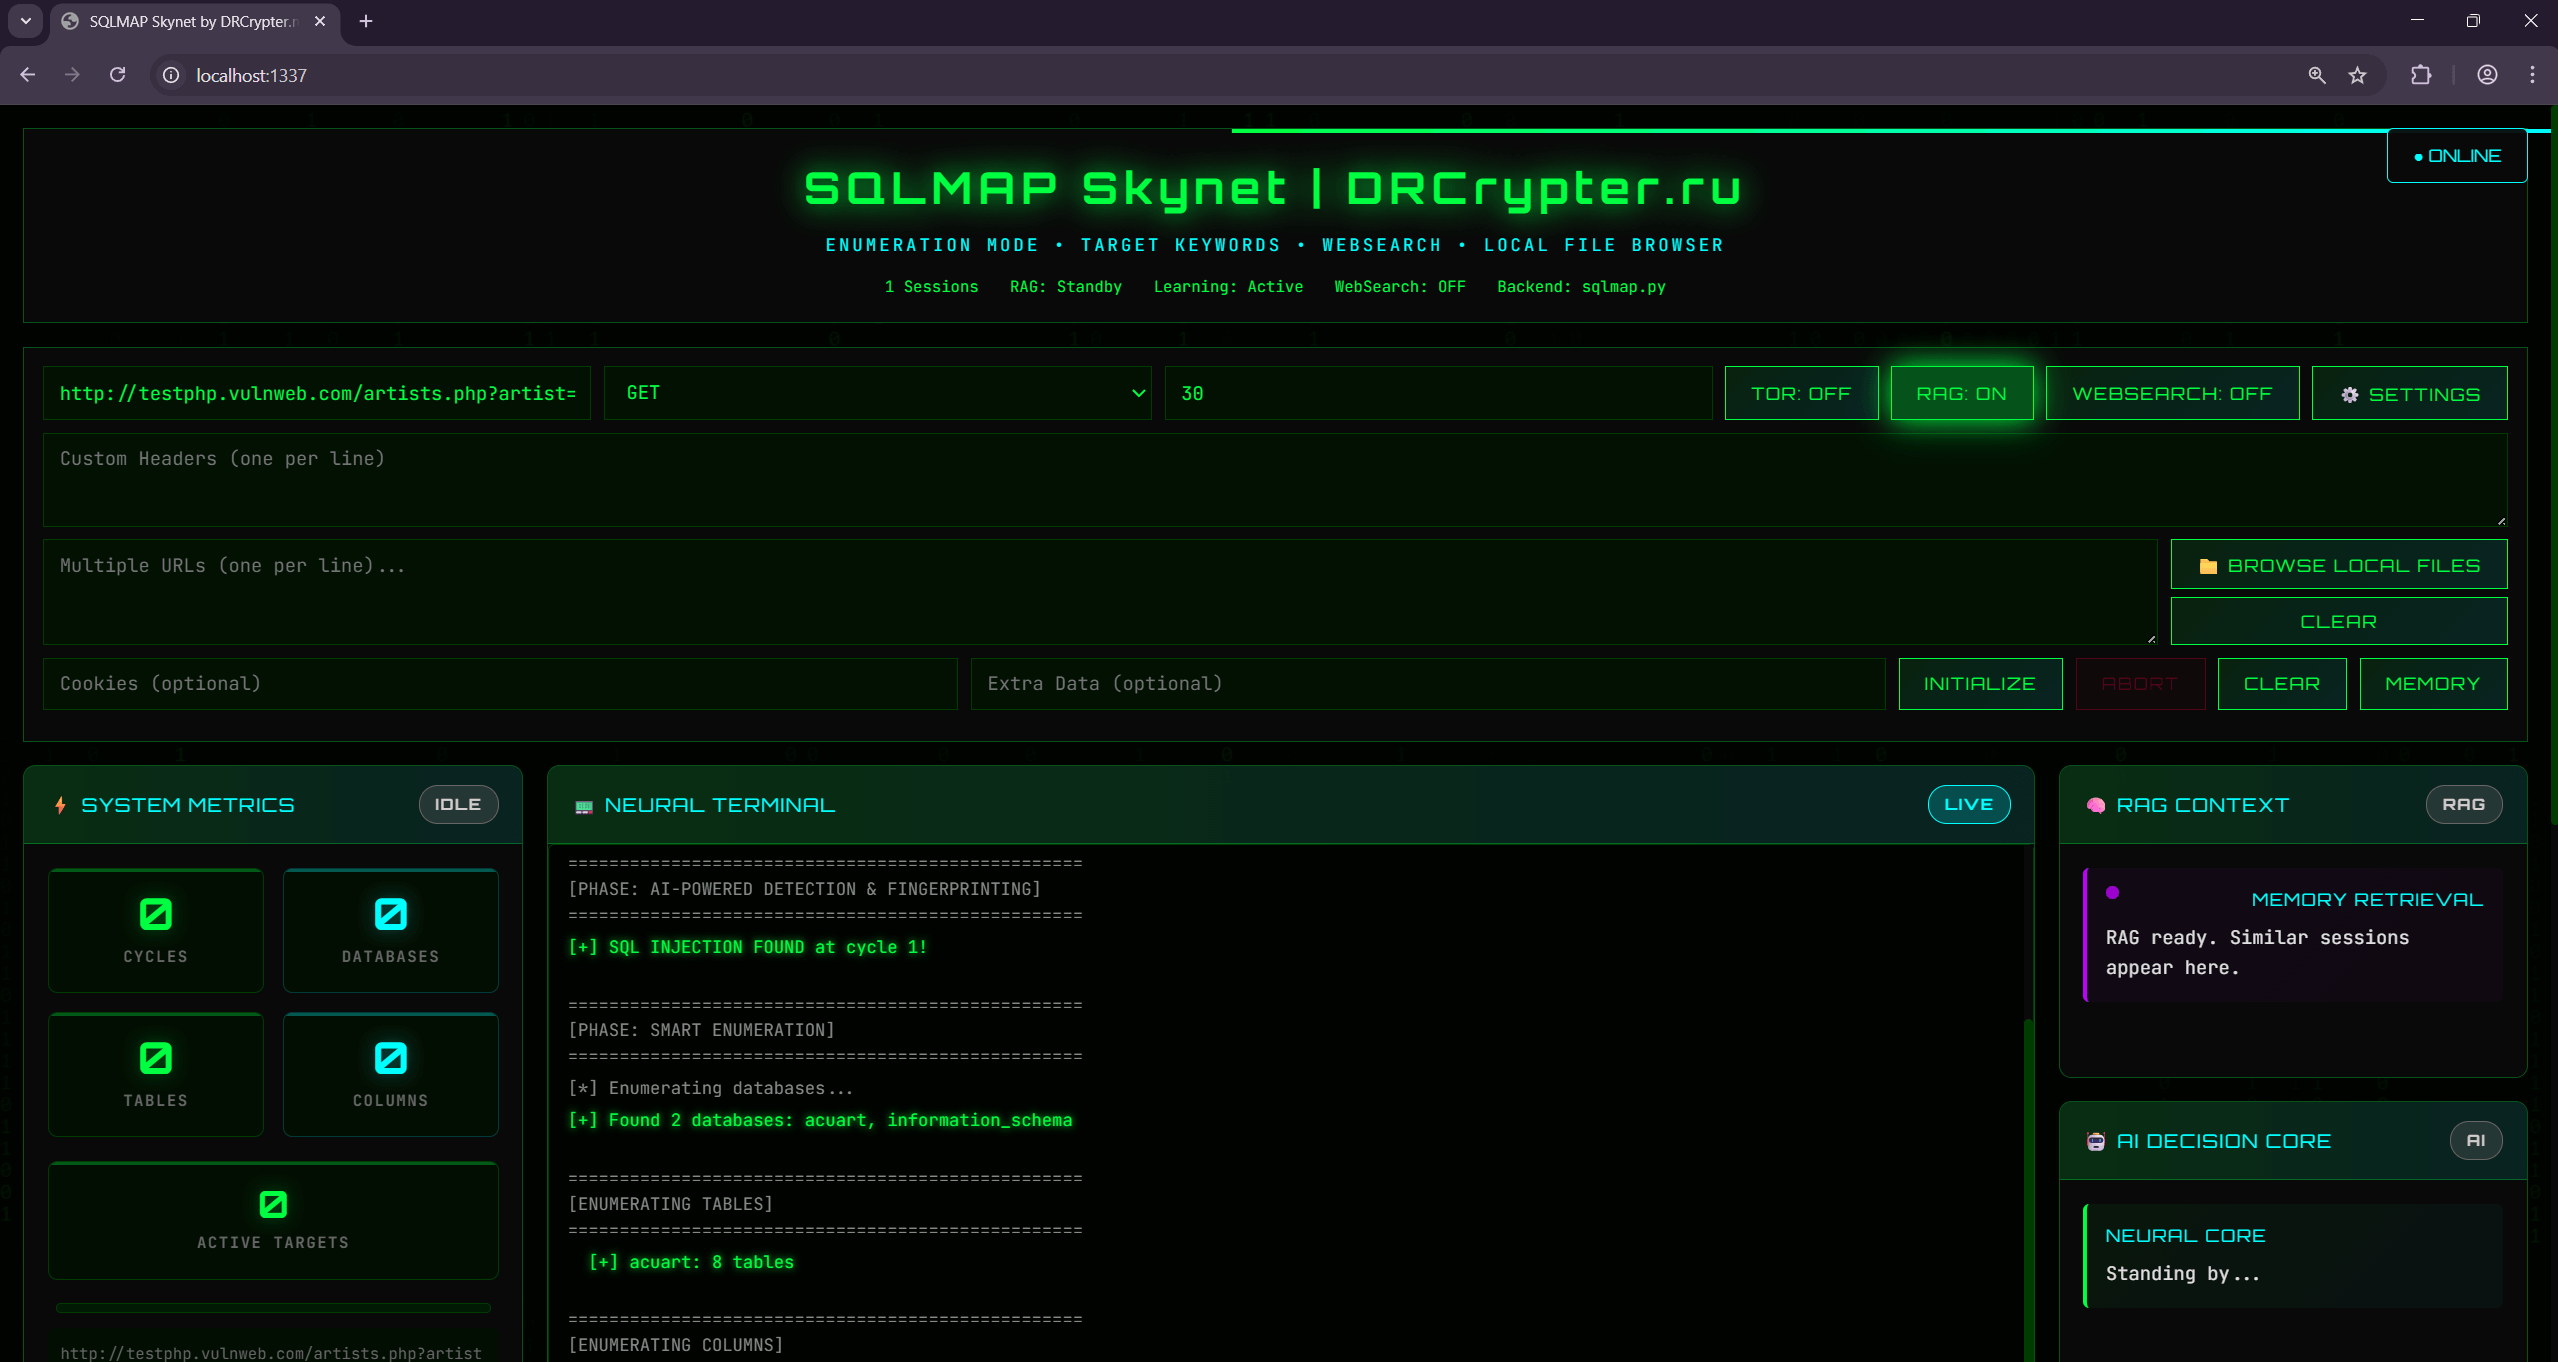
Task: Click the MEMORY button
Action: [2432, 683]
